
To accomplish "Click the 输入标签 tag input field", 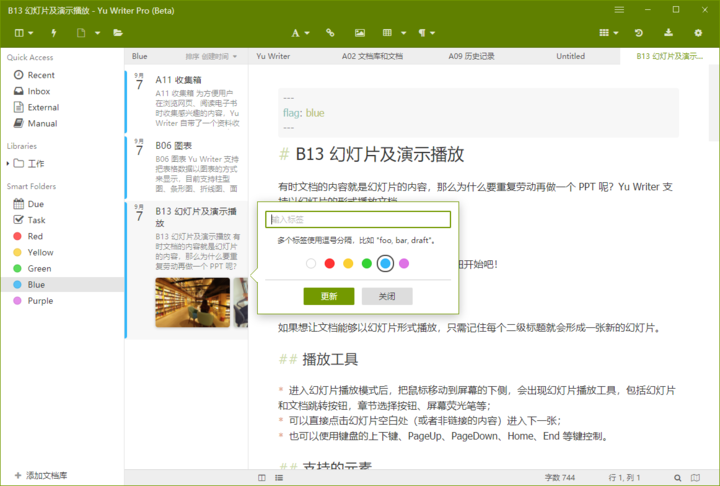I will [x=358, y=219].
